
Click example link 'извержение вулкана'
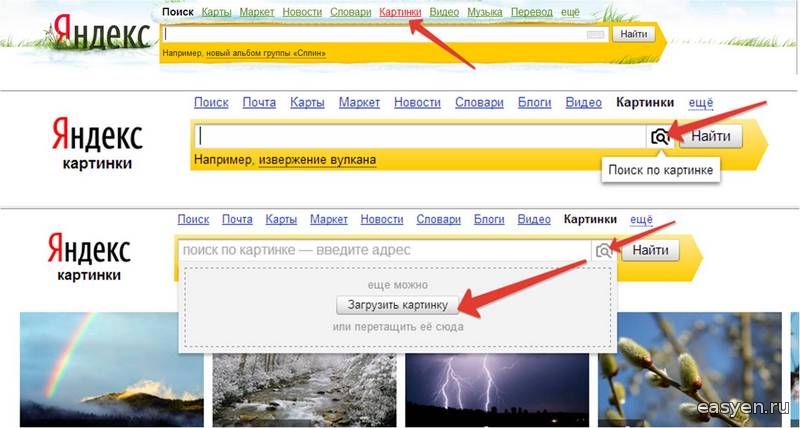coord(317,160)
